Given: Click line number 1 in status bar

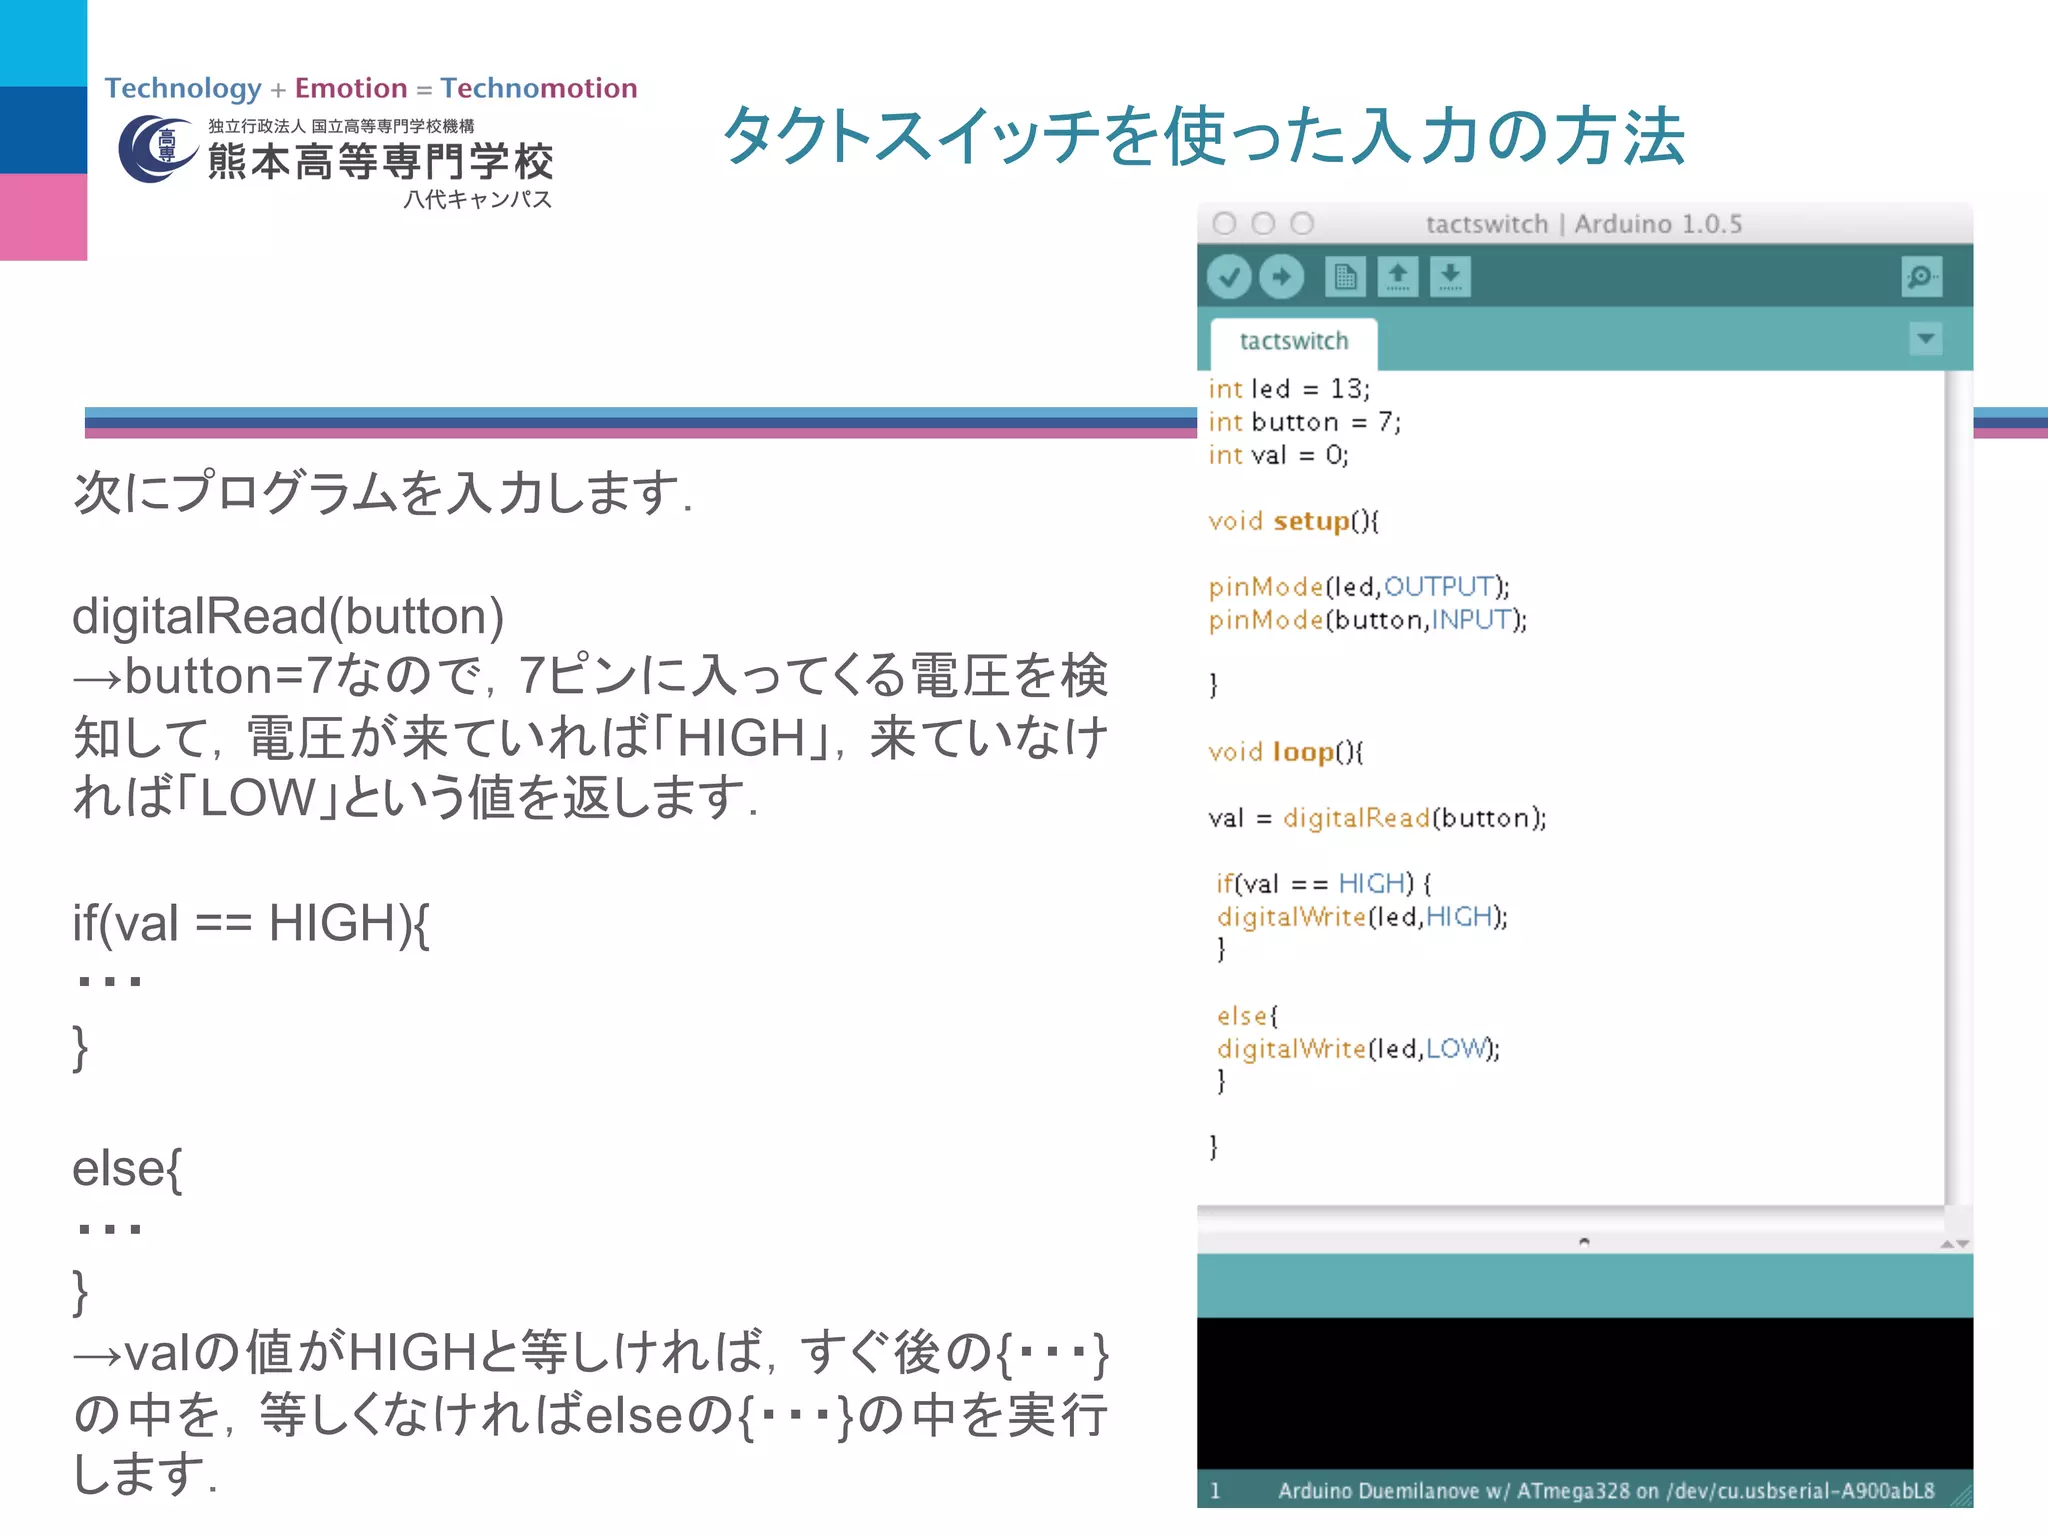Looking at the screenshot, I should click(x=1215, y=1491).
